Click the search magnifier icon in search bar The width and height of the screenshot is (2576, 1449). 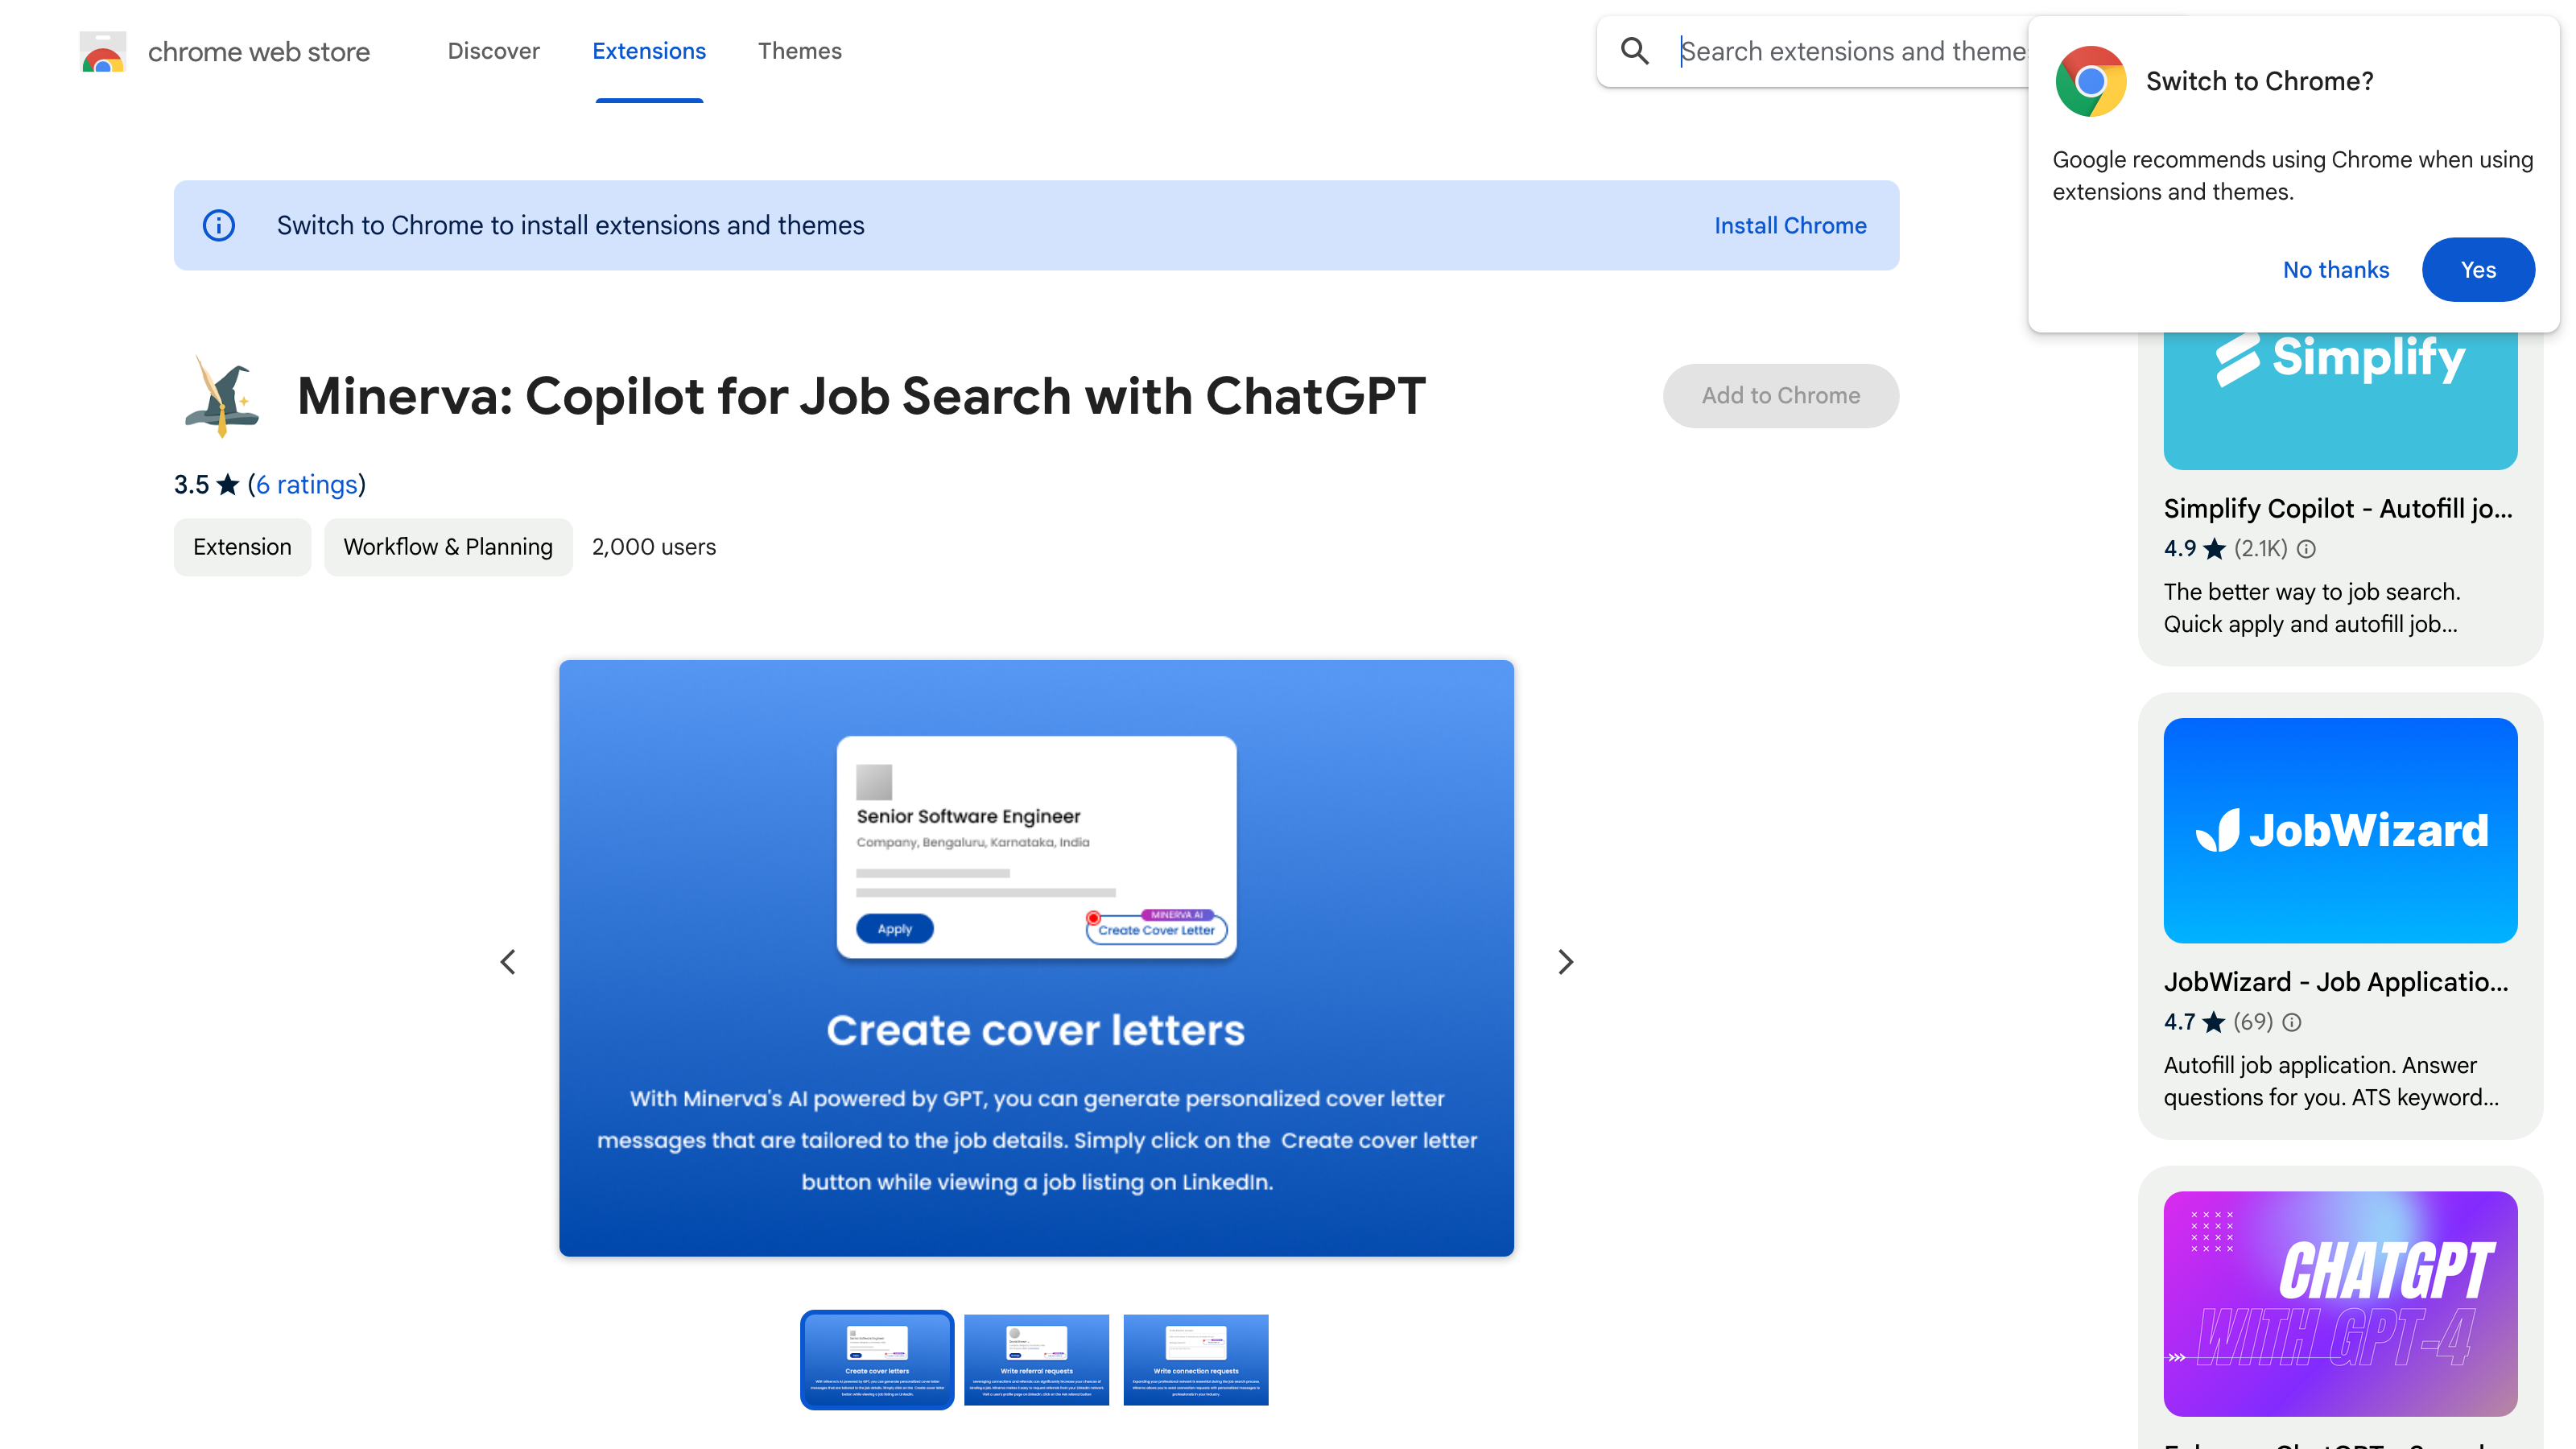pos(1635,50)
